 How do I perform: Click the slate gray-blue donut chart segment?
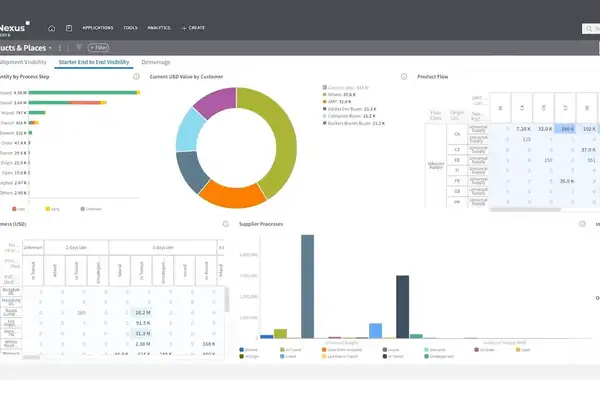(x=192, y=171)
